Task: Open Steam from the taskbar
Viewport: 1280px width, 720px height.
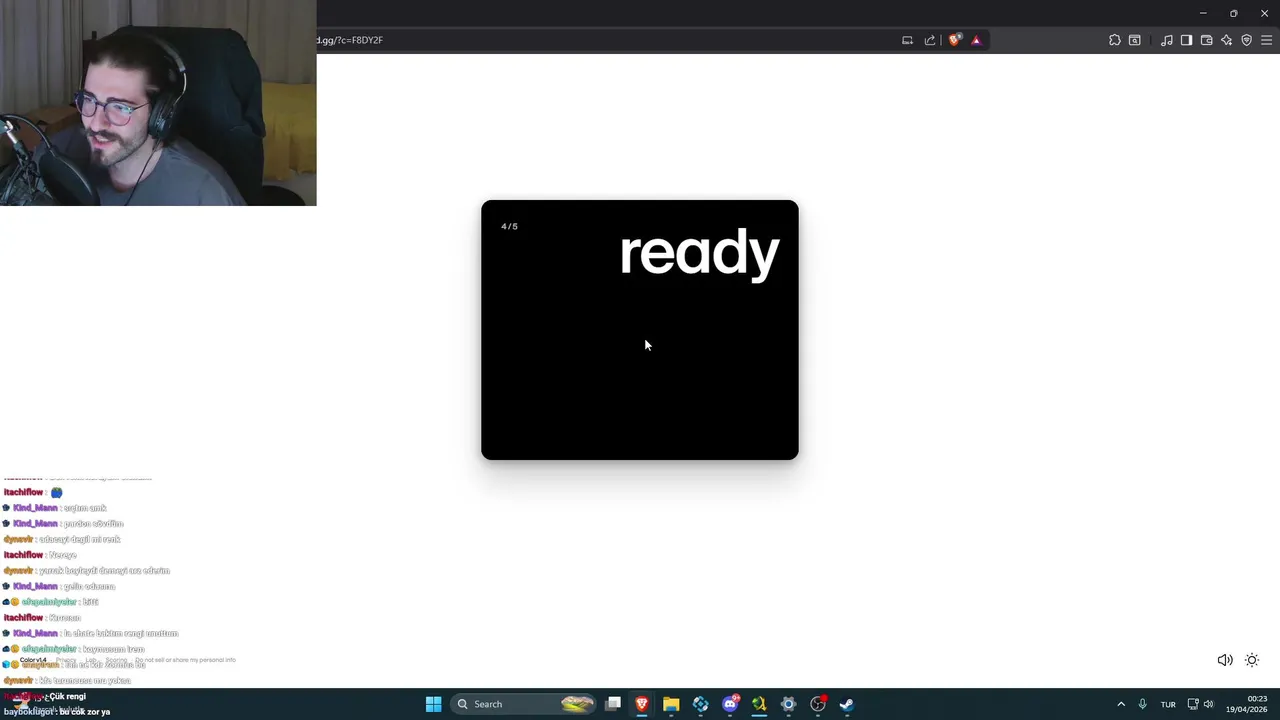Action: tap(847, 704)
